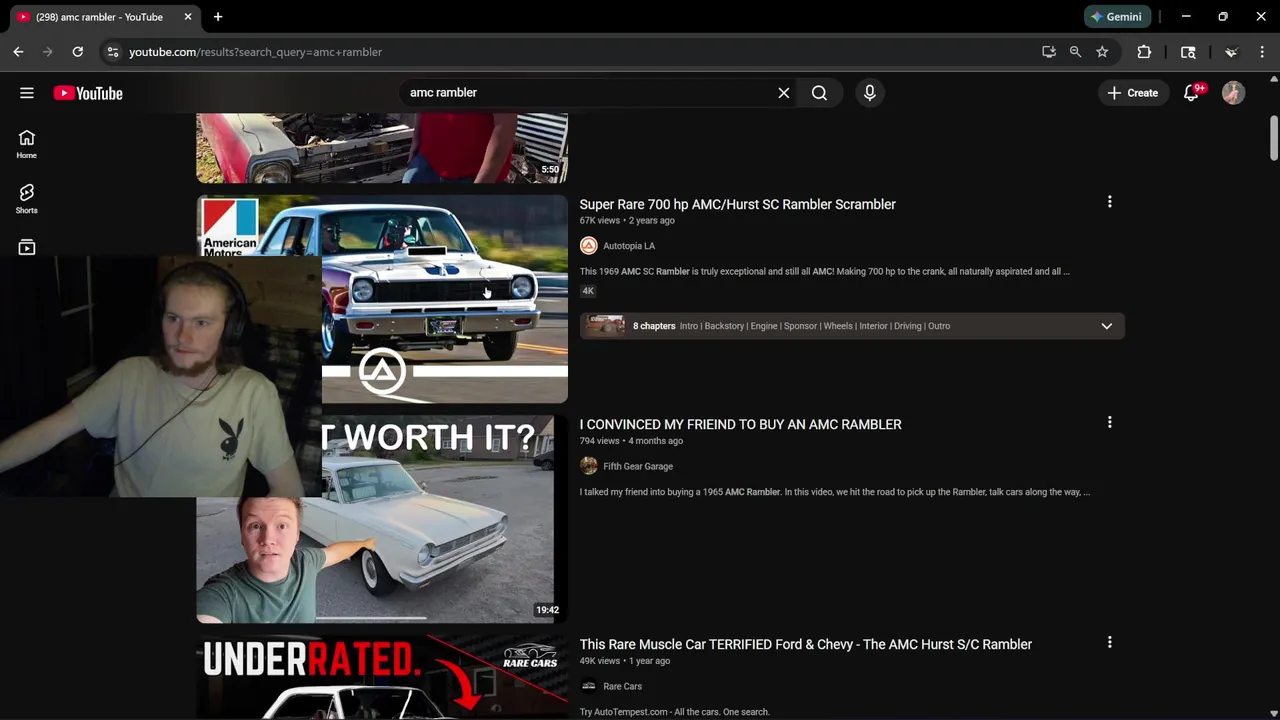The height and width of the screenshot is (720, 1280).
Task: Open the notifications bell
Action: coord(1191,93)
